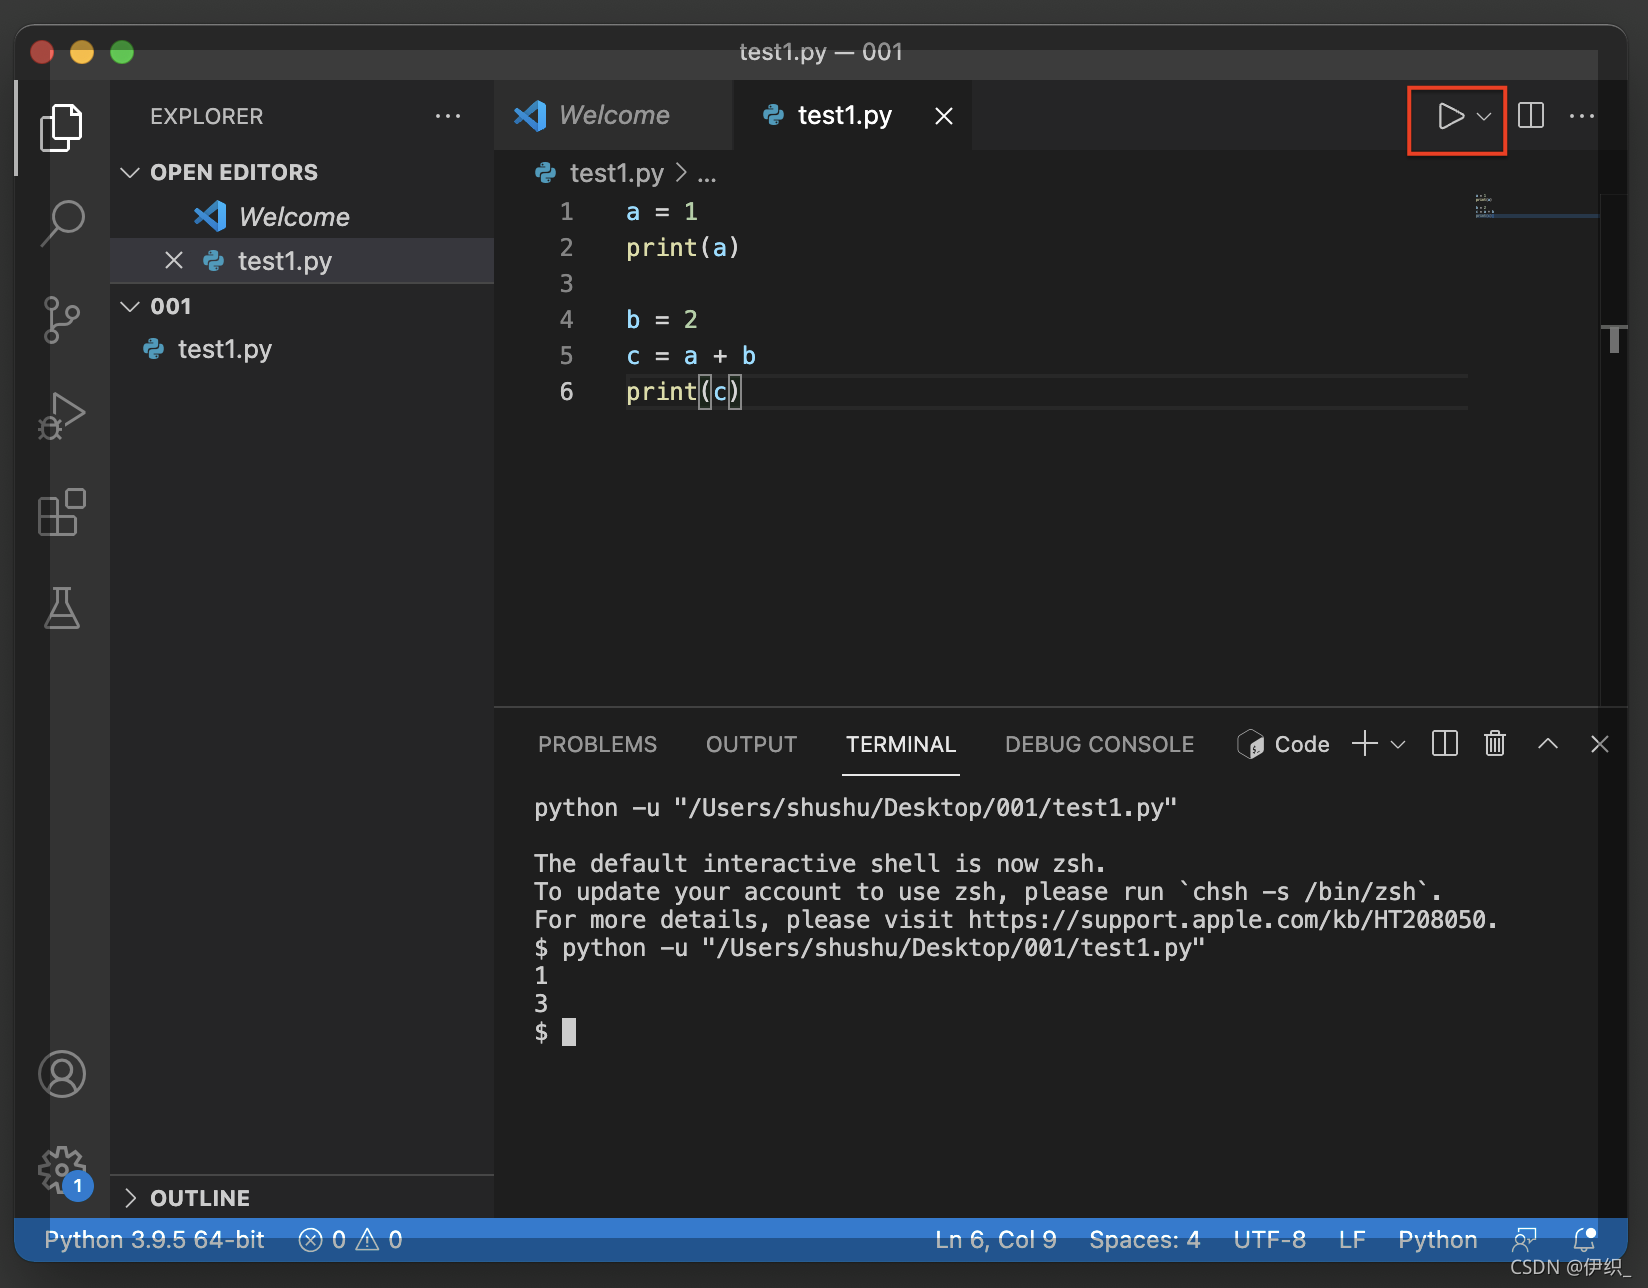1648x1288 pixels.
Task: Open the Run and Debug view
Action: click(x=62, y=416)
